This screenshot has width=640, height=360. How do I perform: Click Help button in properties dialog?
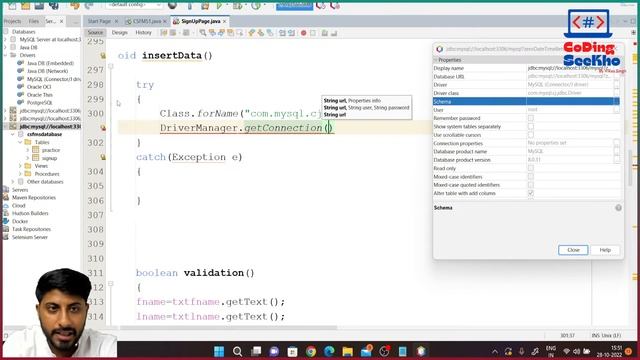[x=605, y=250]
